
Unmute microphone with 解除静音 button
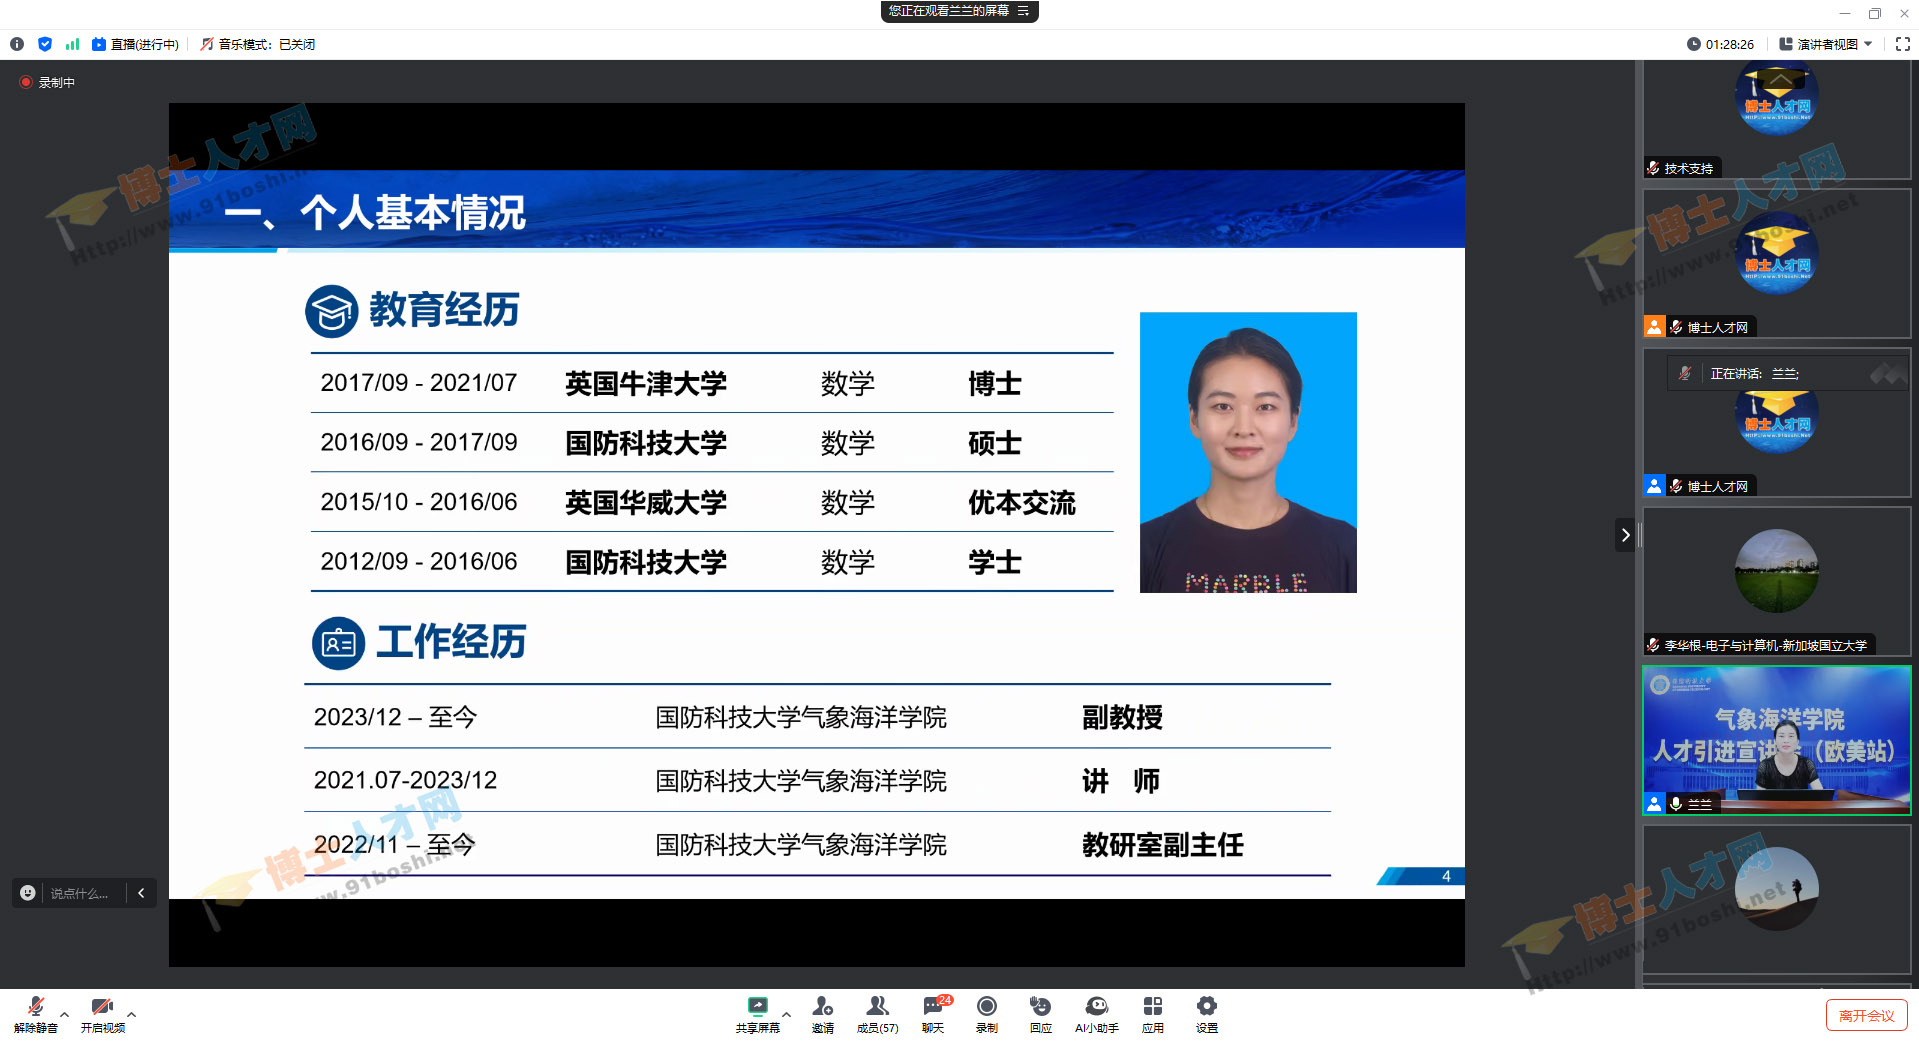[x=35, y=1014]
